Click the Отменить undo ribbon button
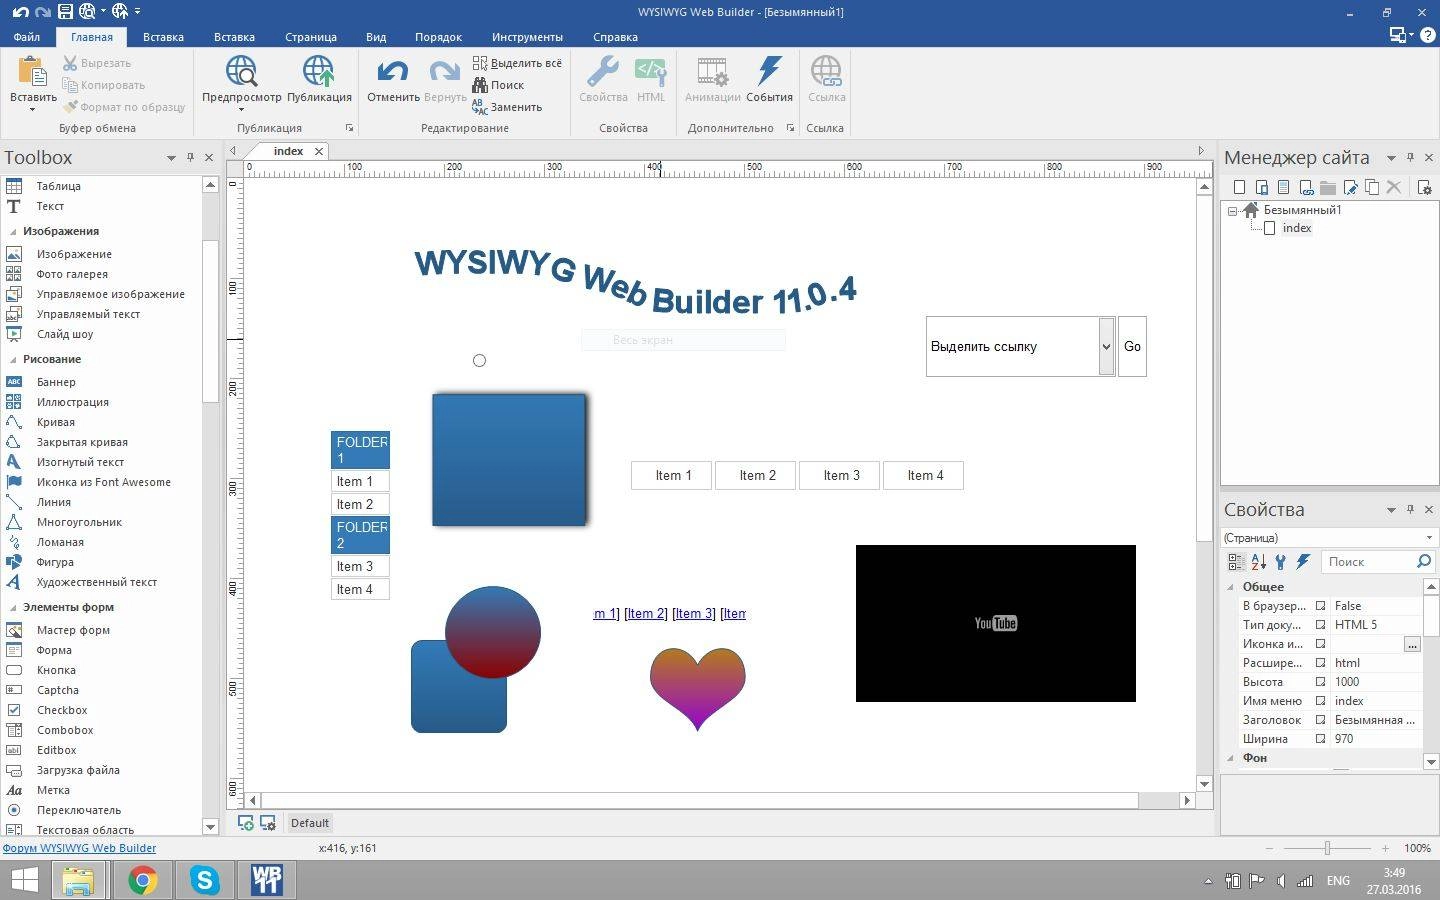The height and width of the screenshot is (900, 1440). tap(393, 80)
